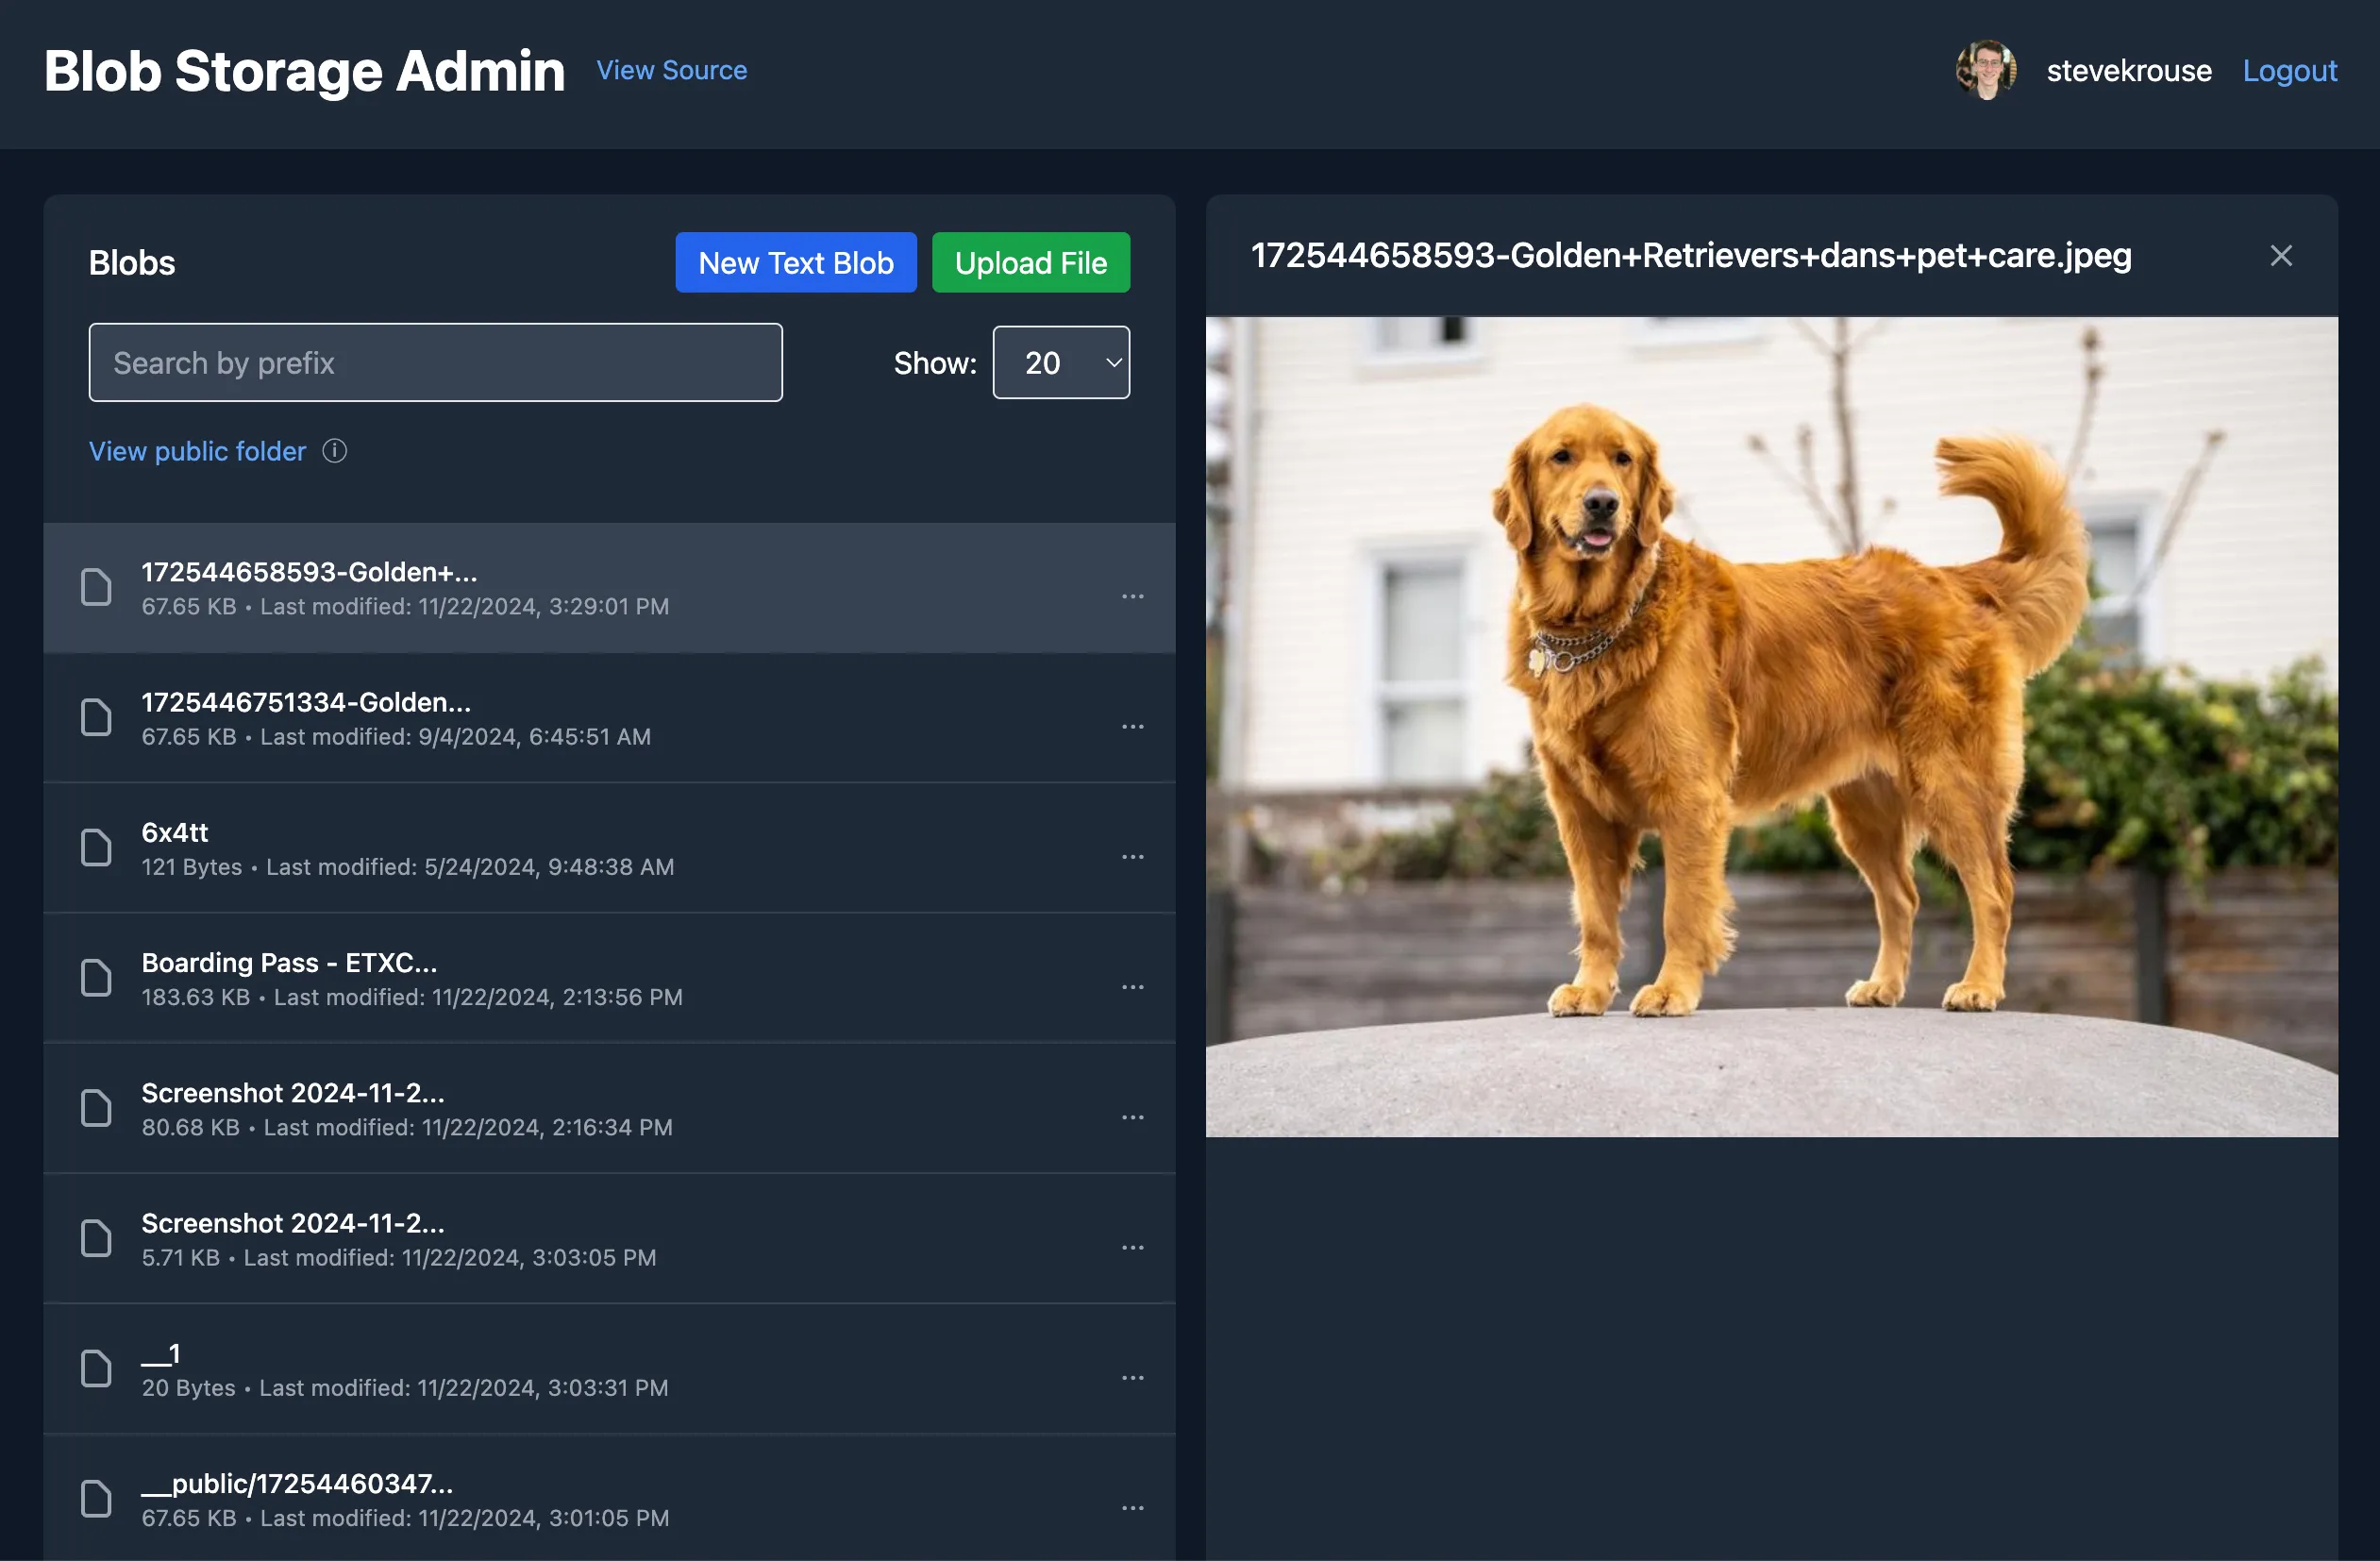Click the Search by prefix field
Viewport: 2380px width, 1561px height.
point(435,362)
